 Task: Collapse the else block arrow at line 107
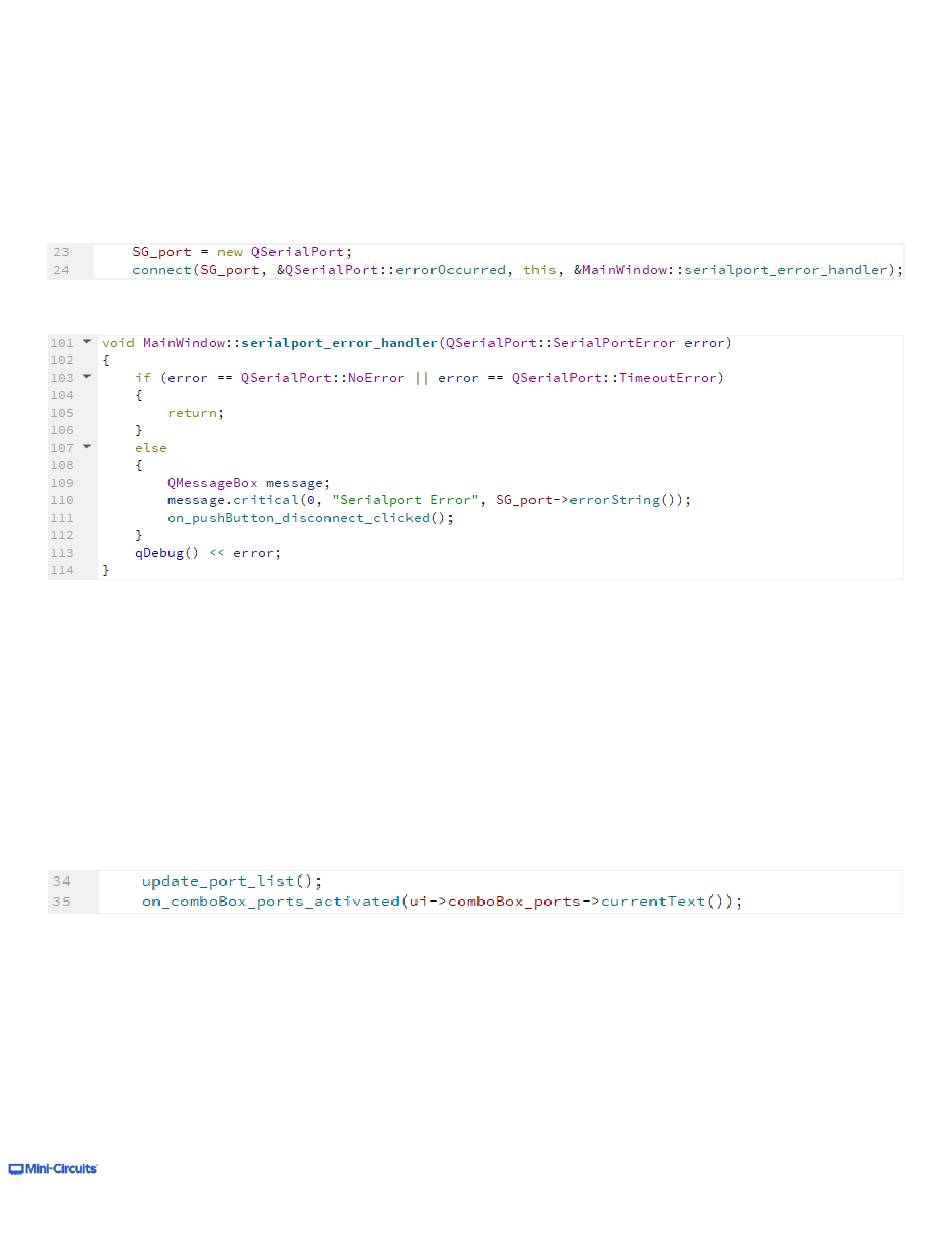[x=87, y=447]
